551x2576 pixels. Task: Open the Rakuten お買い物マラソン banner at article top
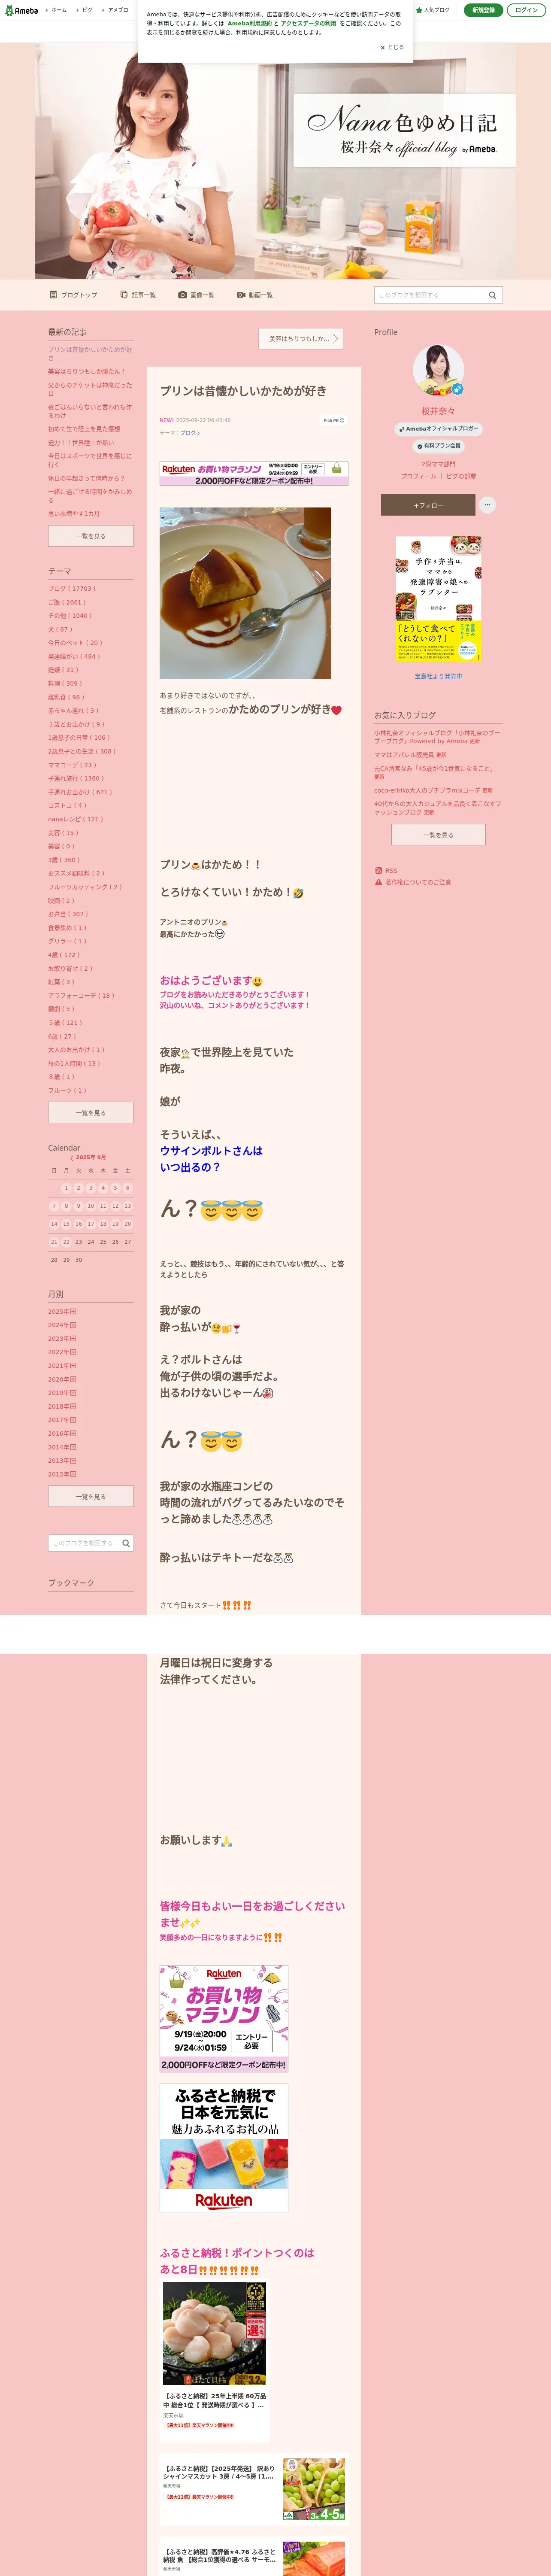254,473
